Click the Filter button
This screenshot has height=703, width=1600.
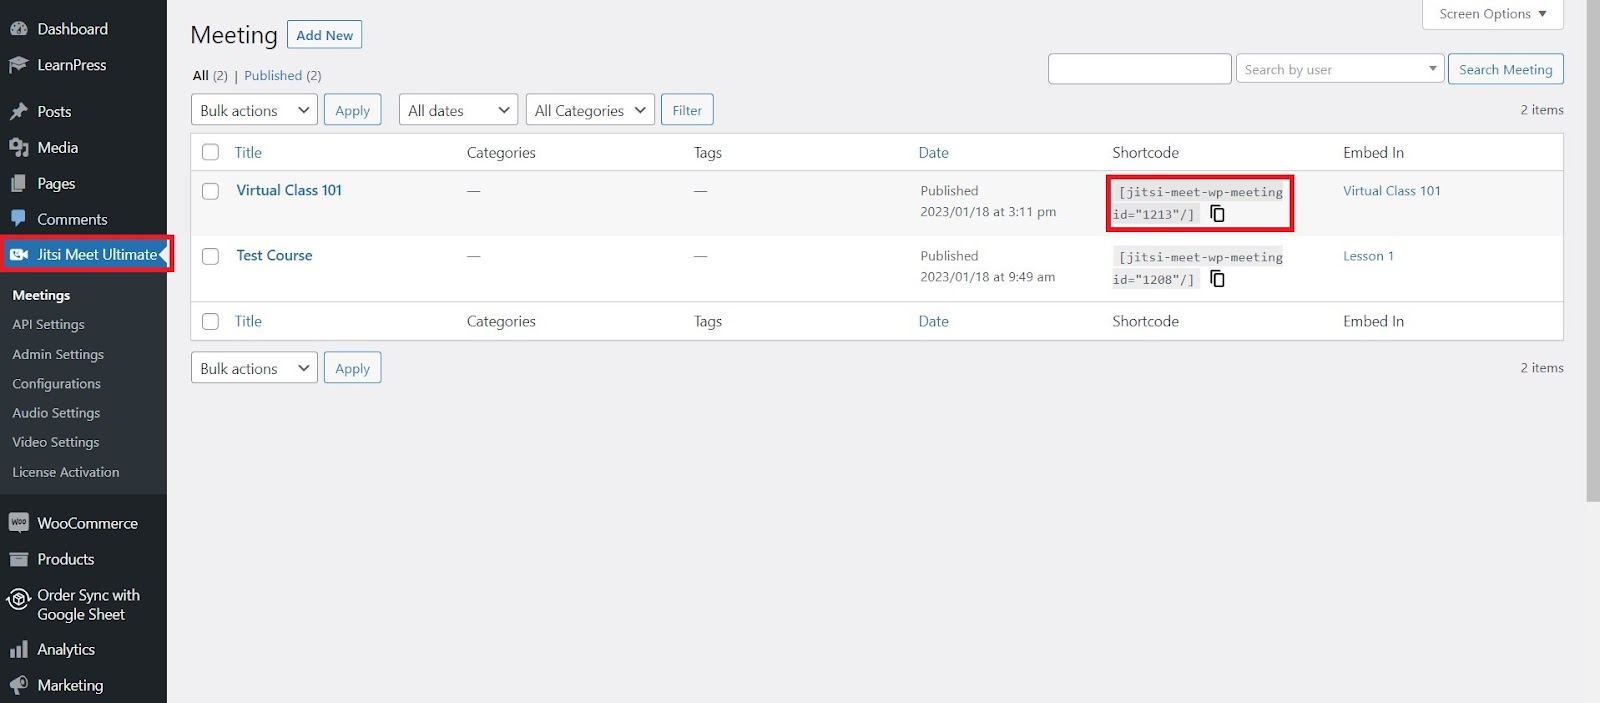(x=687, y=110)
